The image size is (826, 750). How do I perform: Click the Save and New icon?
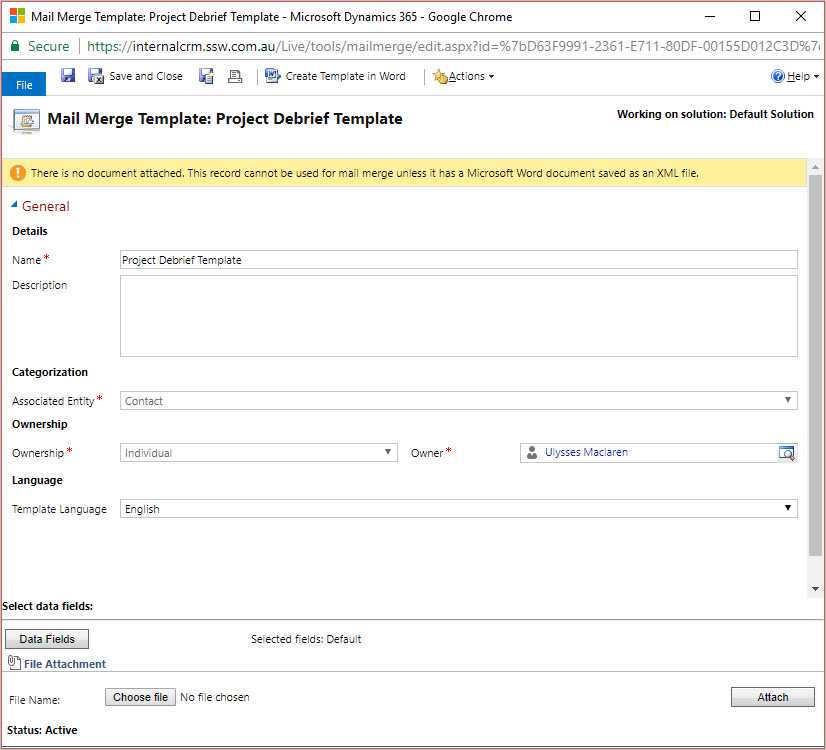(x=206, y=76)
